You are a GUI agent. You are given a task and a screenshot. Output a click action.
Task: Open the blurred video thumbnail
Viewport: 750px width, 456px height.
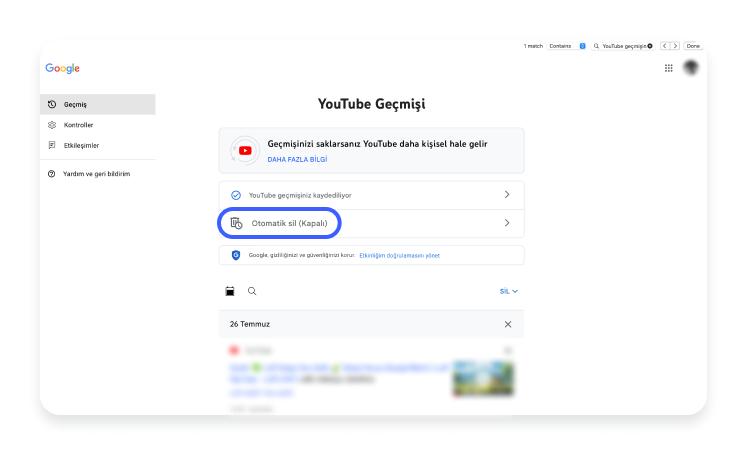pyautogui.click(x=483, y=378)
